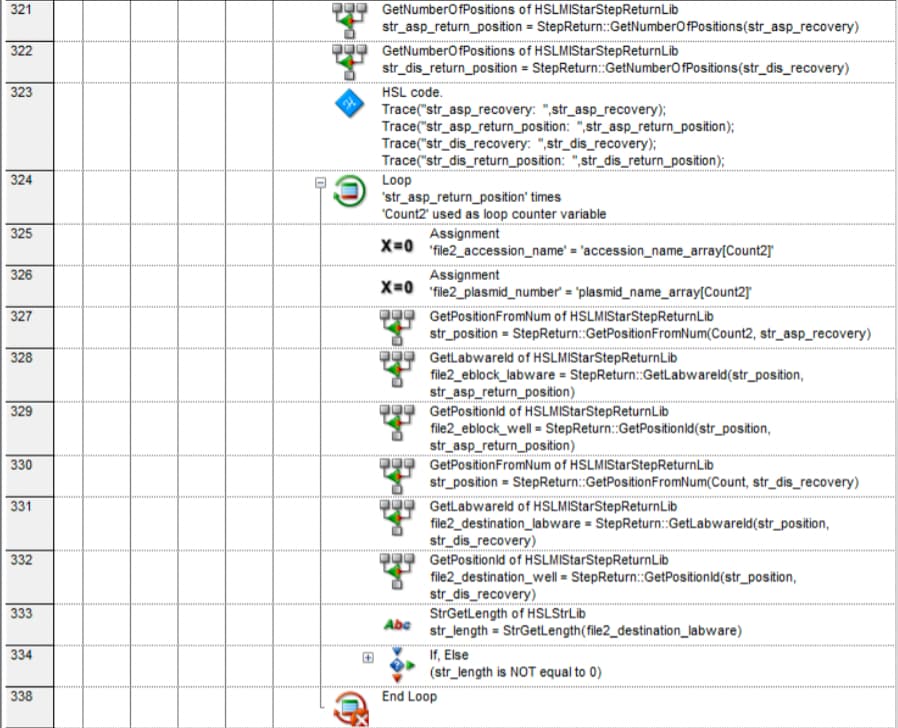Click the GetLabwareId icon for file2_destination_labware
Screen dimensions: 898x728
397,517
